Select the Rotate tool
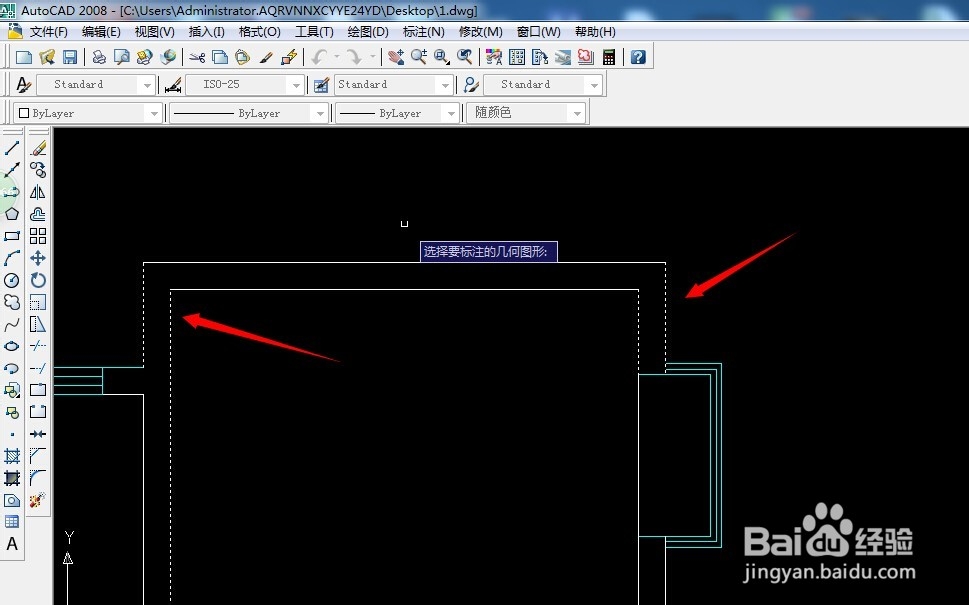The height and width of the screenshot is (605, 969). pos(38,281)
